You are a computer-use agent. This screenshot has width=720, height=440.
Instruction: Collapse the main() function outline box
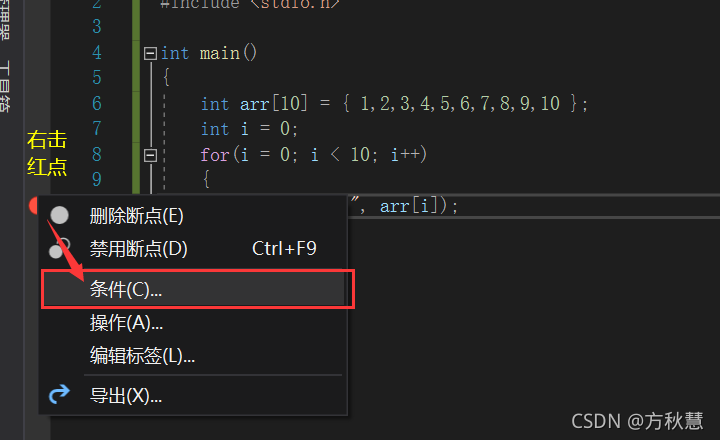tap(150, 53)
